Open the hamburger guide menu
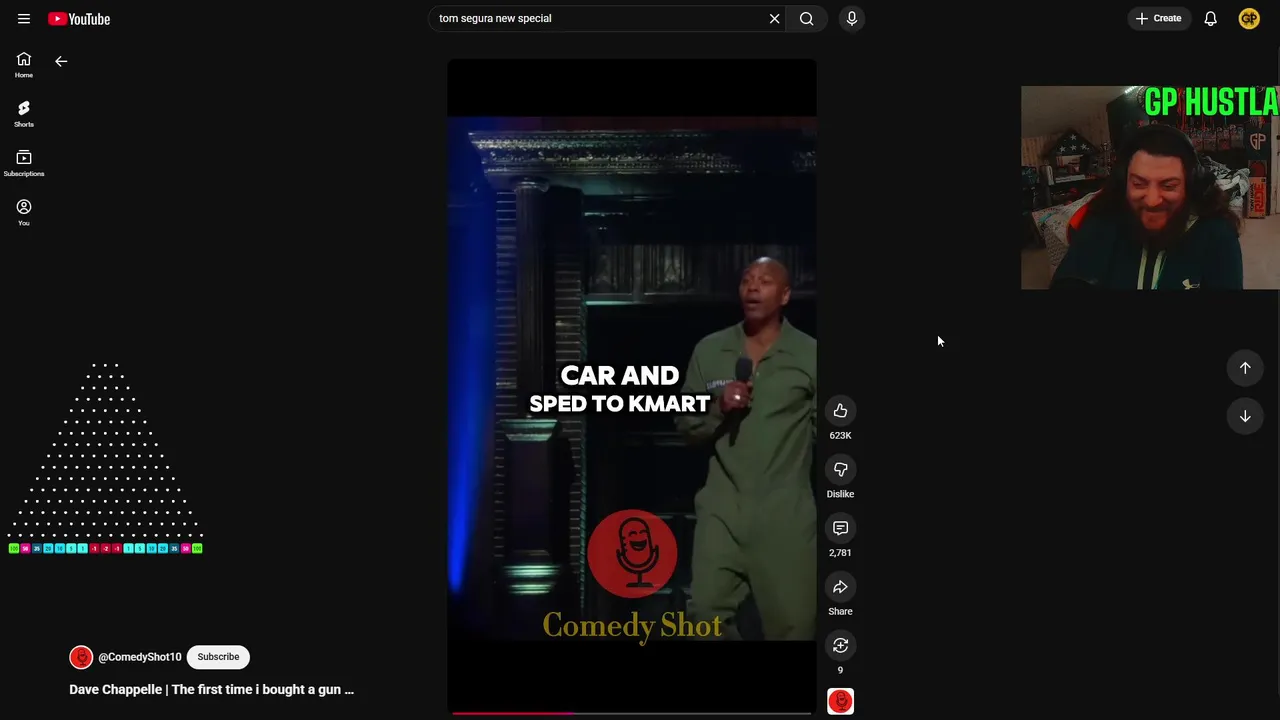Image resolution: width=1280 pixels, height=720 pixels. (24, 19)
